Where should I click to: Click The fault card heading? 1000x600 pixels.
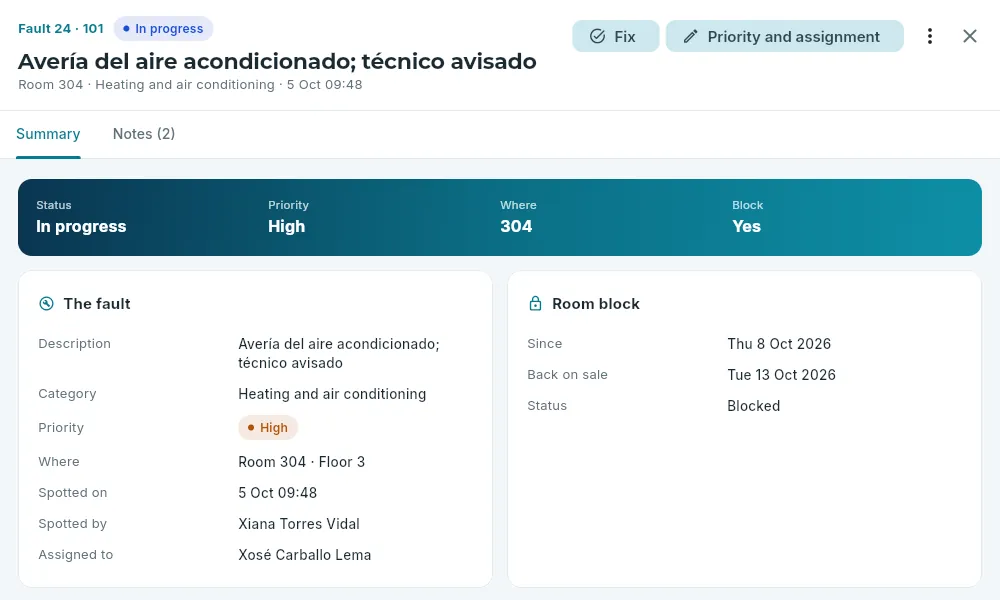97,304
